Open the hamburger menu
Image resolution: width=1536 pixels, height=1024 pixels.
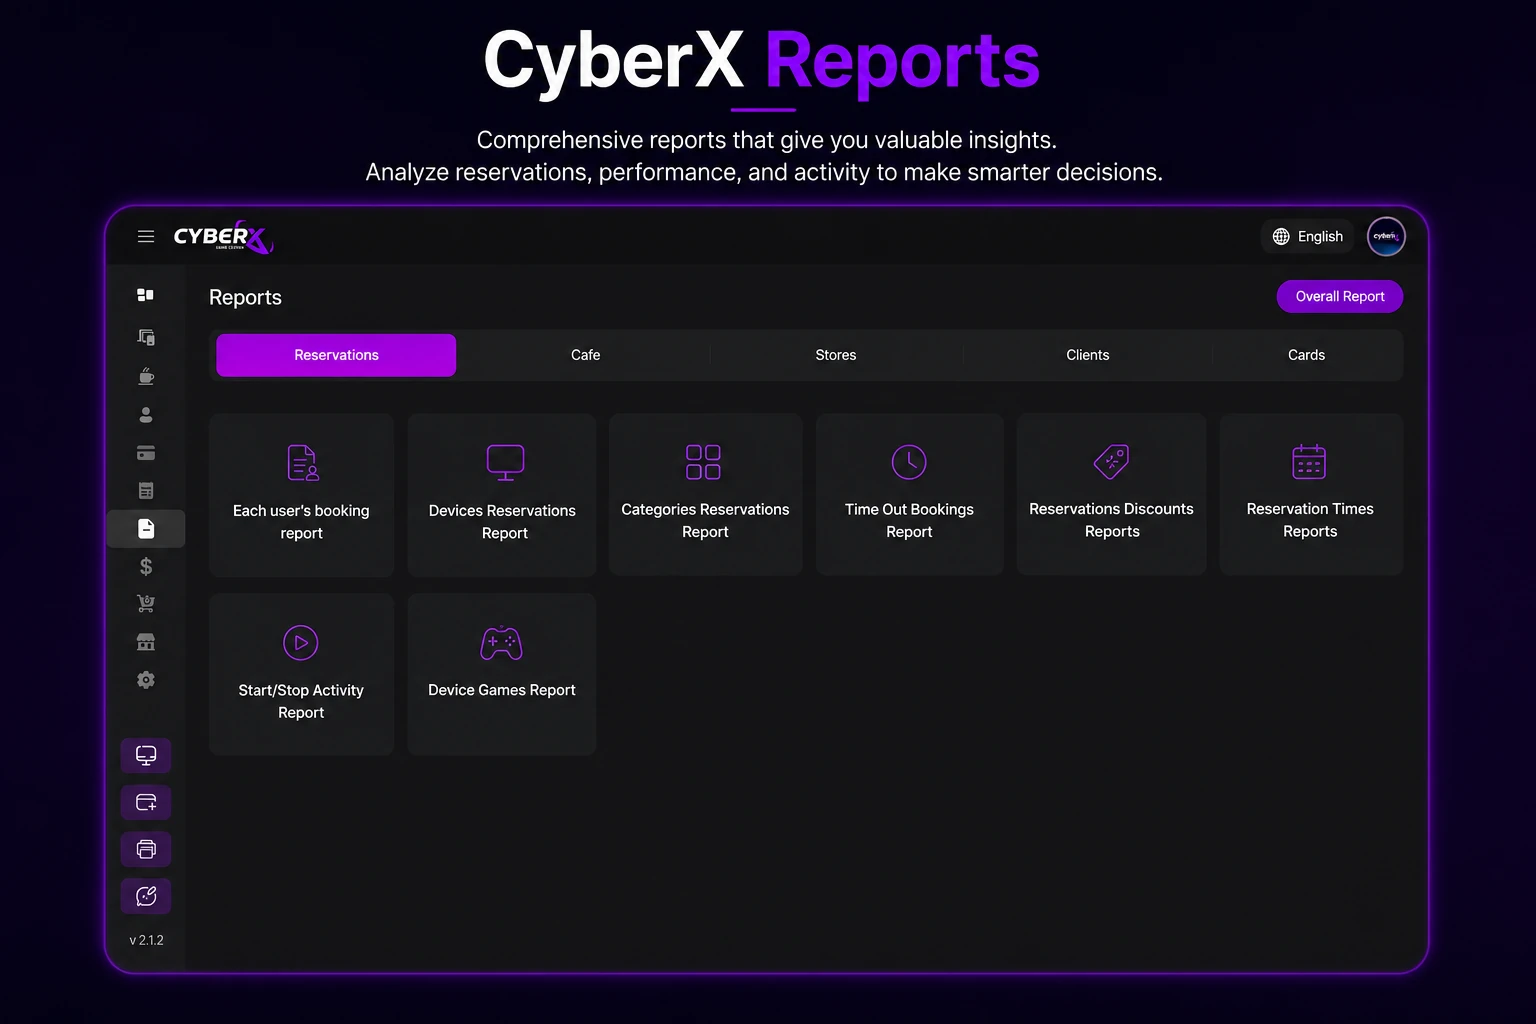click(x=146, y=236)
